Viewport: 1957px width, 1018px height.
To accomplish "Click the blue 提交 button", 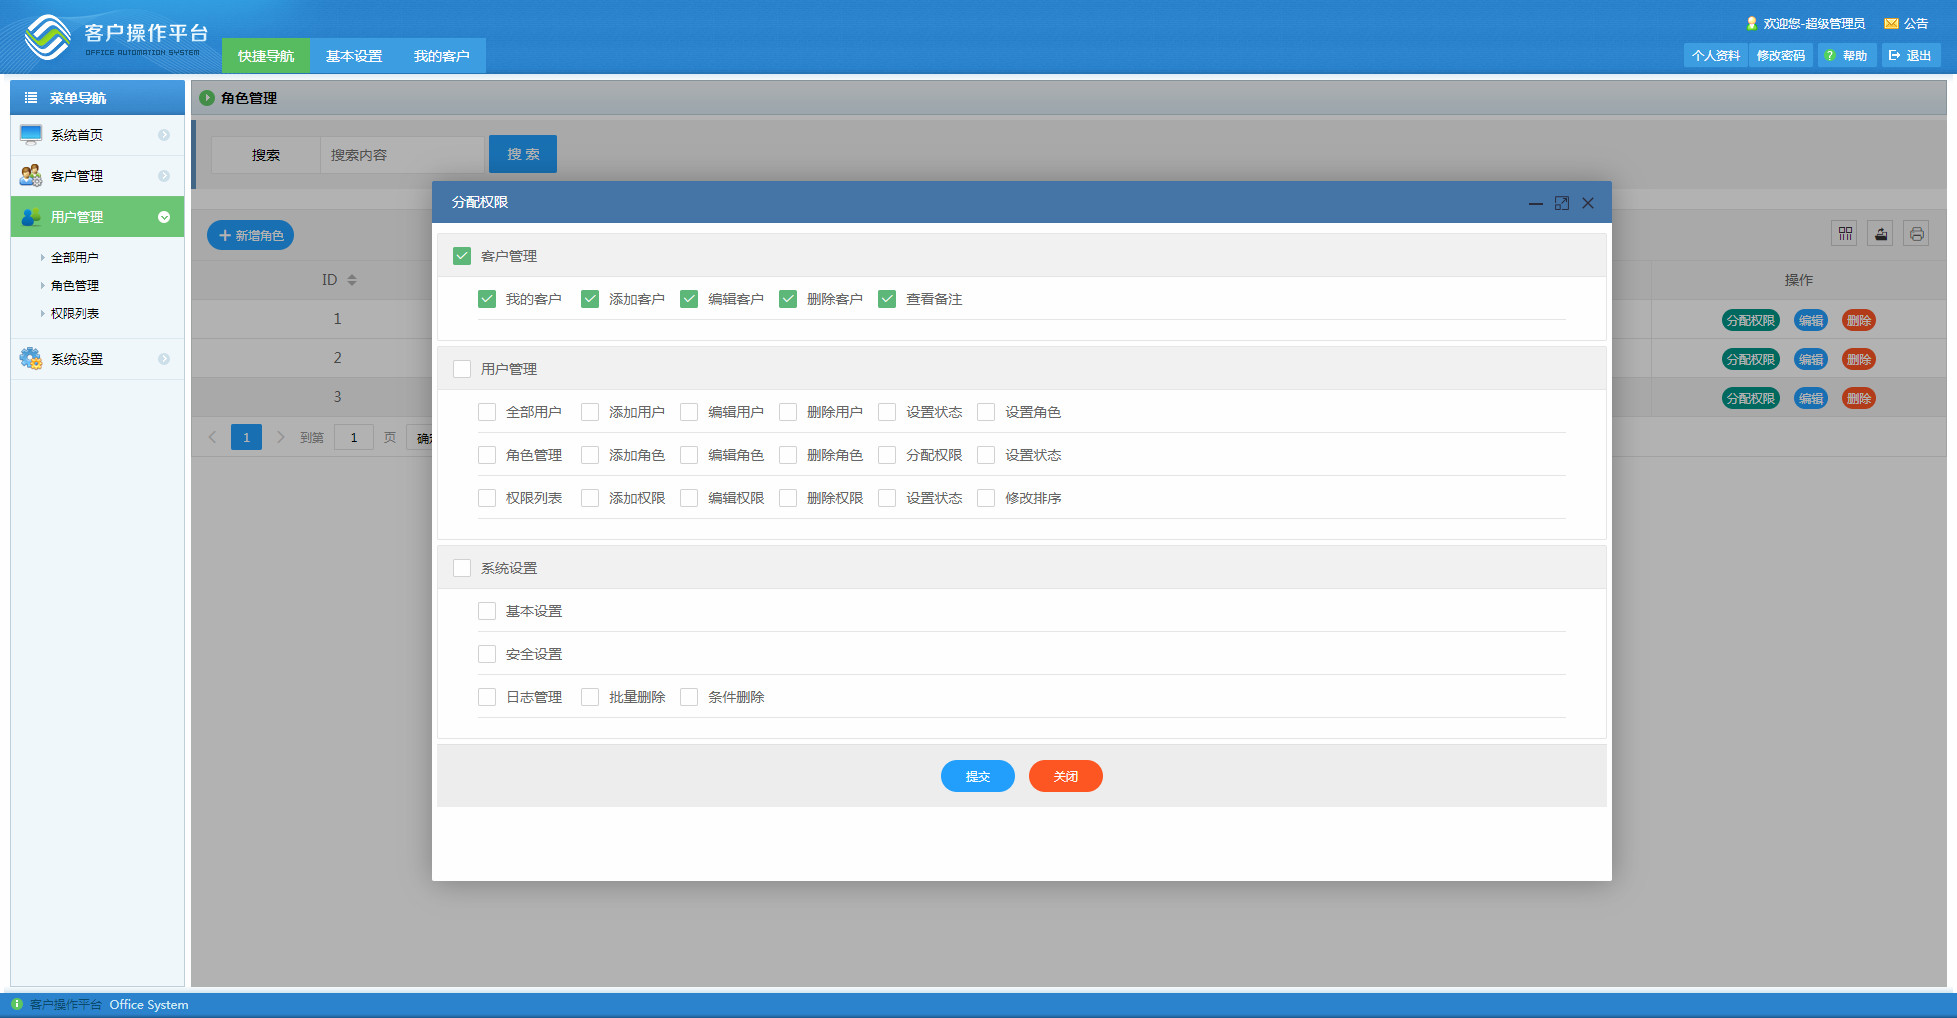I will tap(978, 776).
